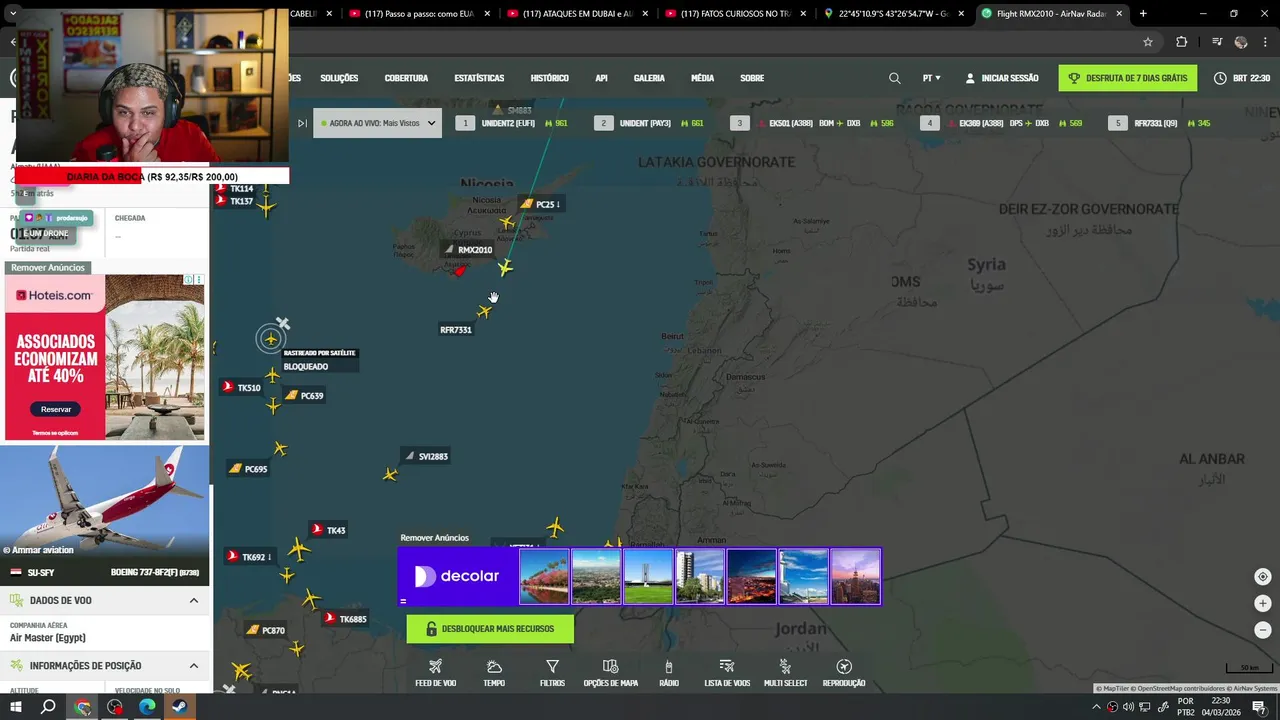Open the Rádio tool
Screen dimensions: 1280x720
(669, 673)
